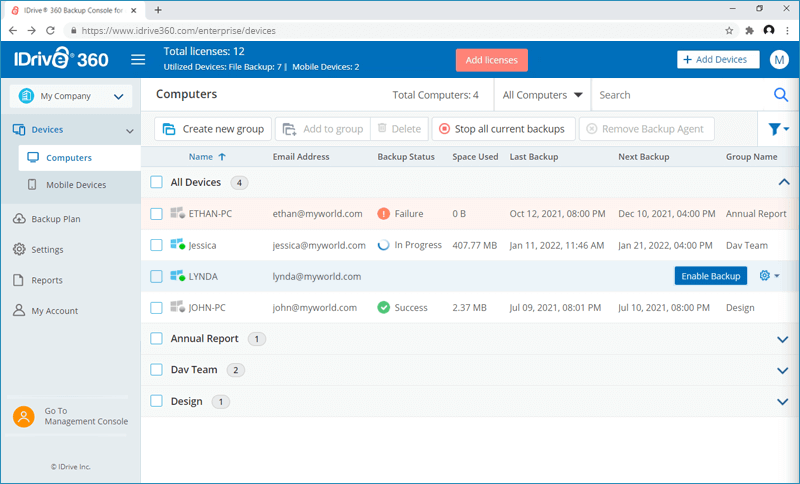The width and height of the screenshot is (800, 484).
Task: Open the All Computers dropdown
Action: 542,95
